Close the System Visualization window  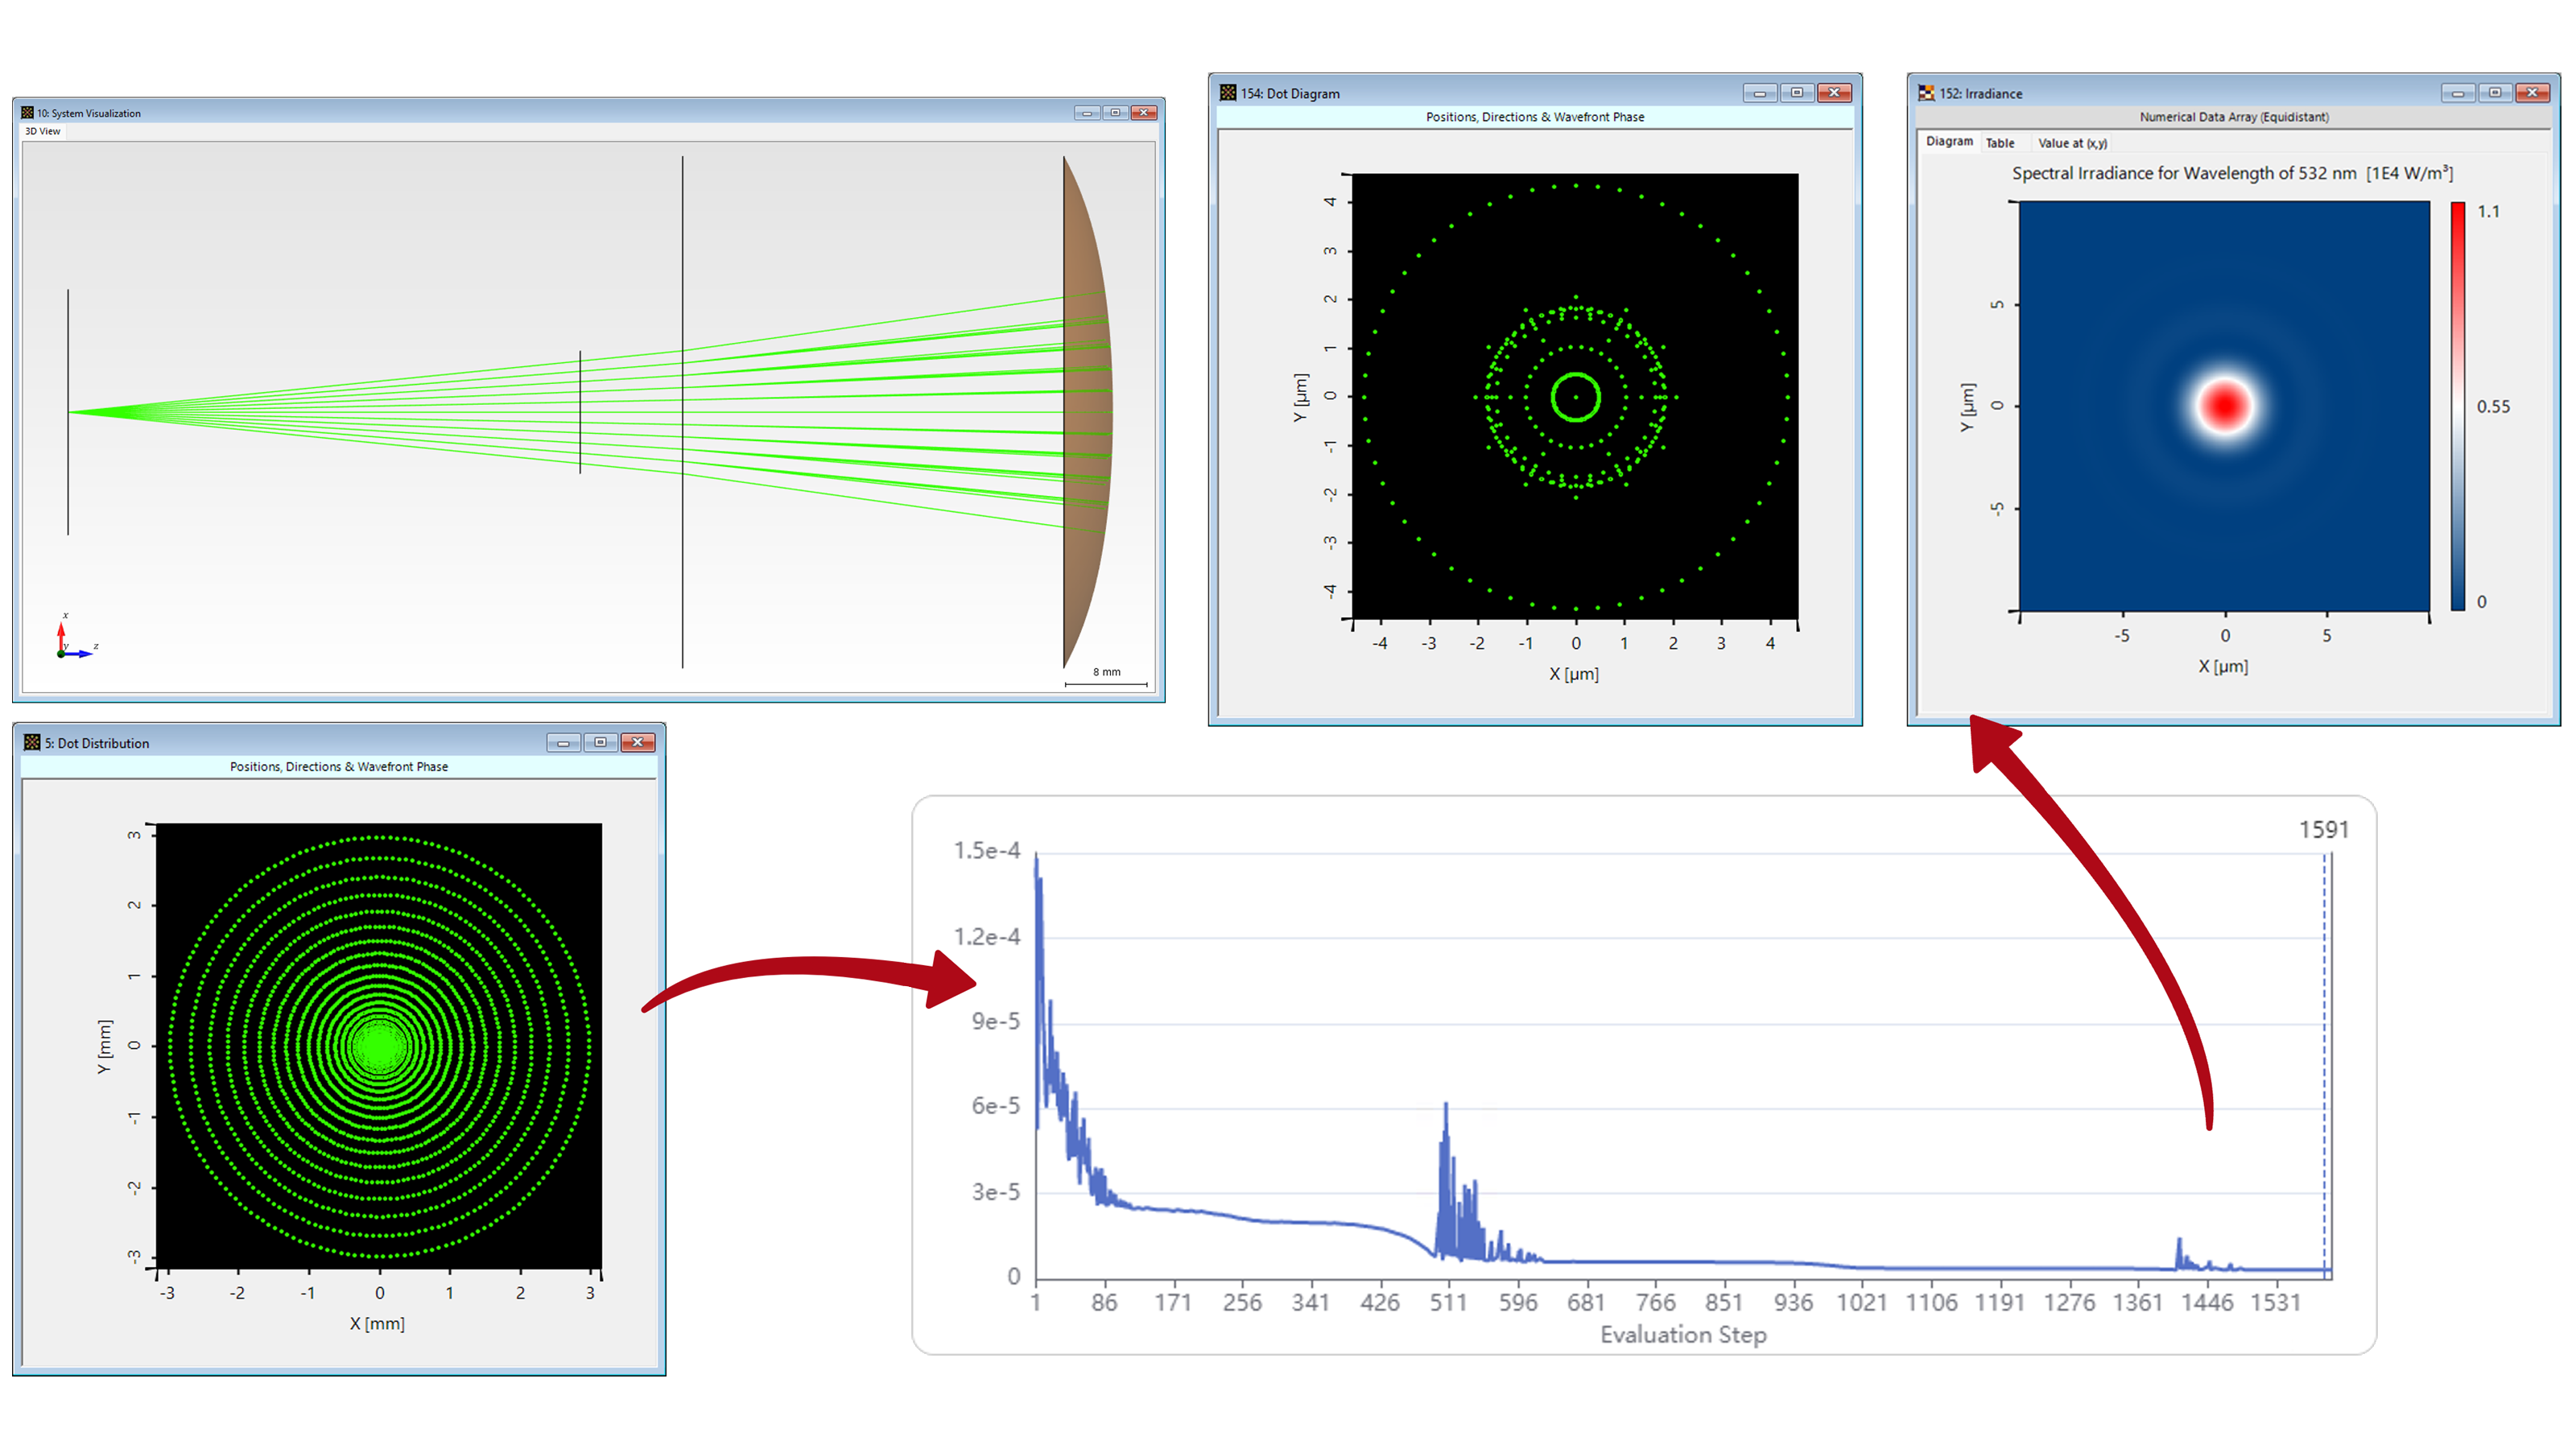[1144, 113]
